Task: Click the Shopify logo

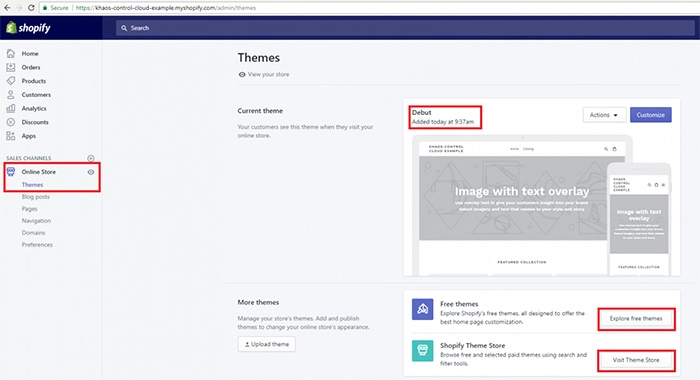Action: (28, 28)
